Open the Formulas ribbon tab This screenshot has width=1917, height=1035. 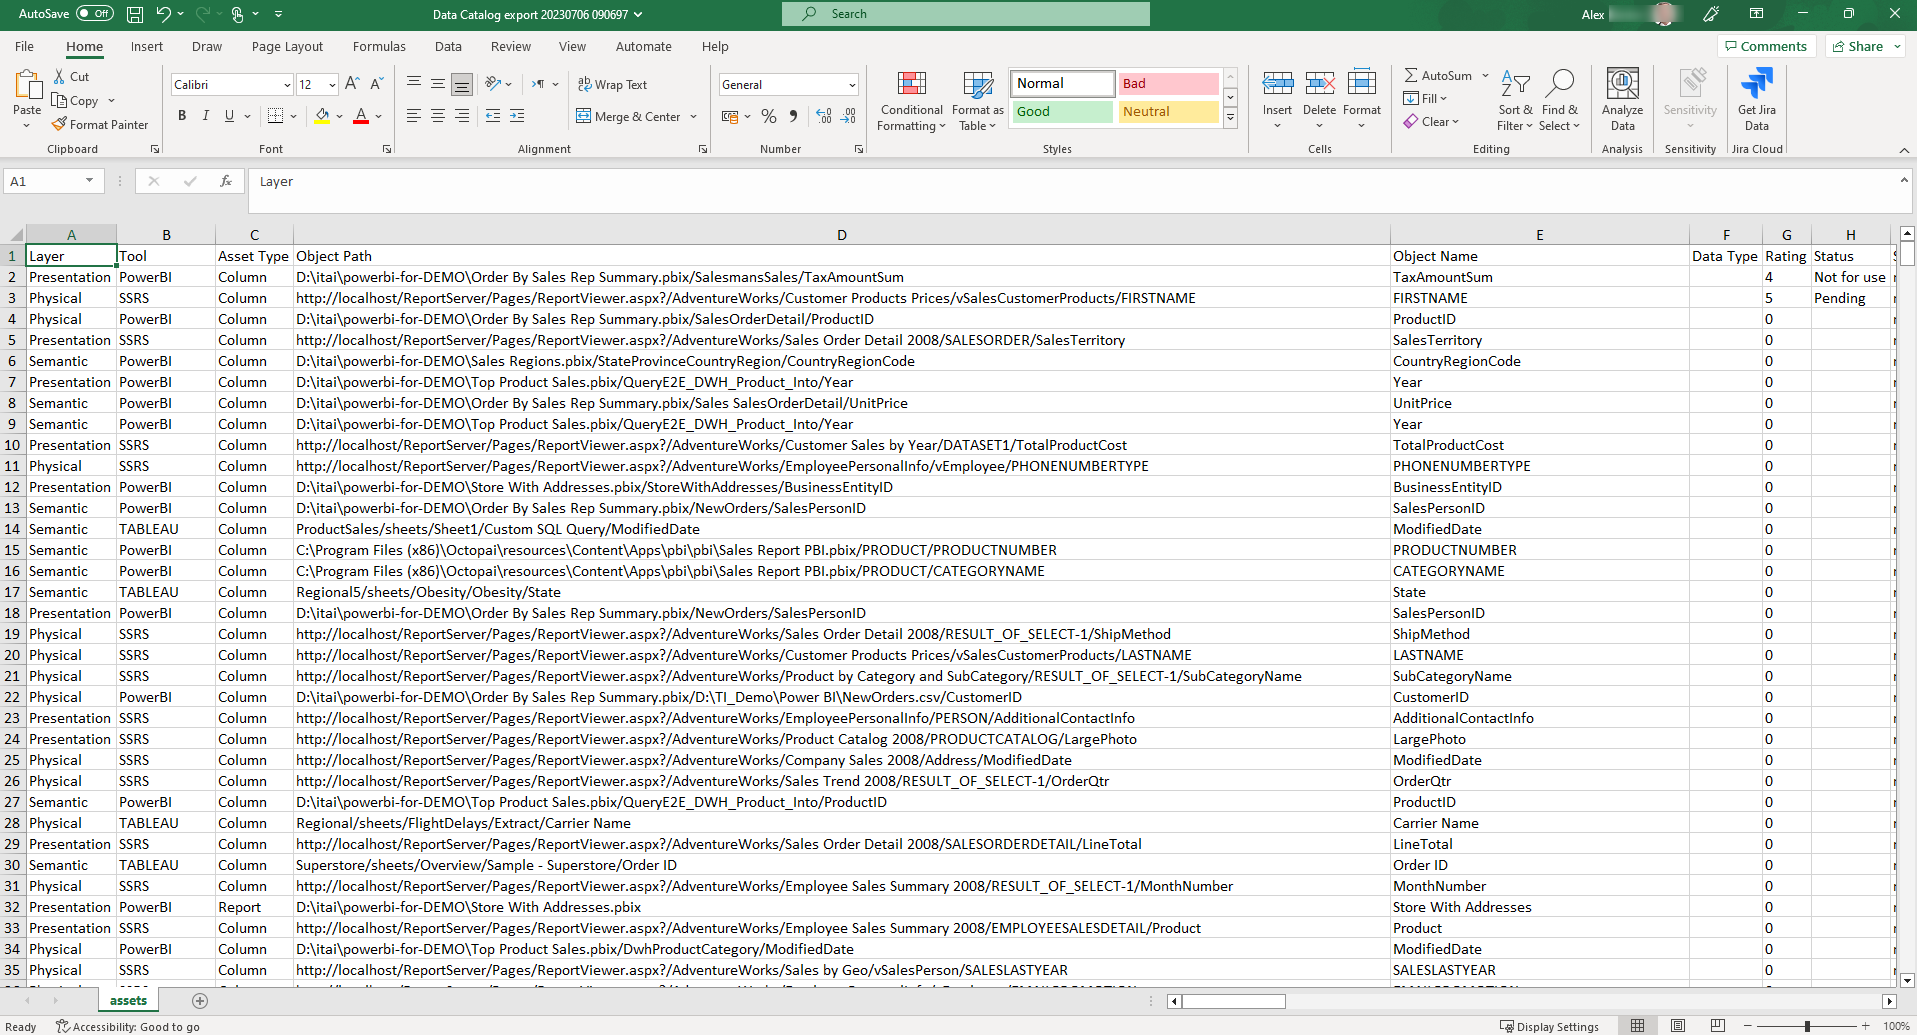pos(379,47)
